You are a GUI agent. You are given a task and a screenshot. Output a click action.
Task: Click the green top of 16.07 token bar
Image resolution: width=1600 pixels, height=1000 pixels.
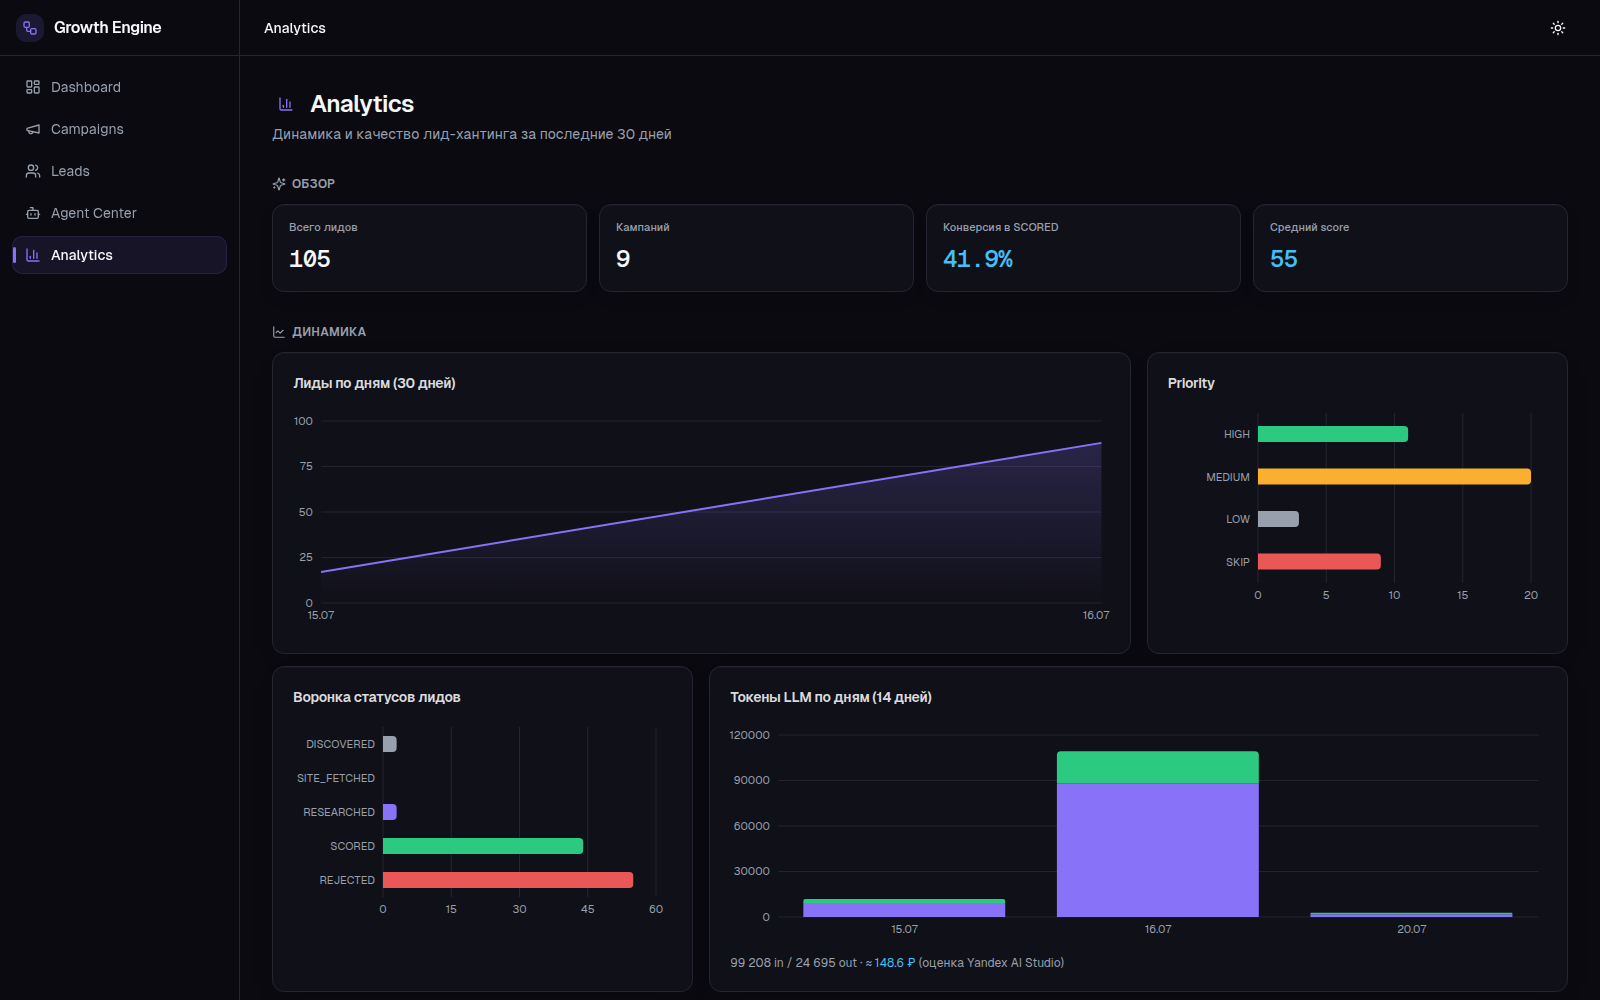pos(1158,767)
